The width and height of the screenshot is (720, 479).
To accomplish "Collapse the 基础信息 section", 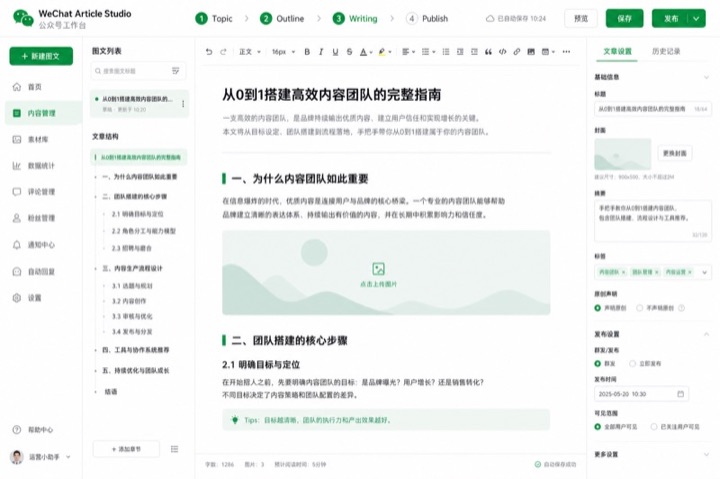I will 706,77.
